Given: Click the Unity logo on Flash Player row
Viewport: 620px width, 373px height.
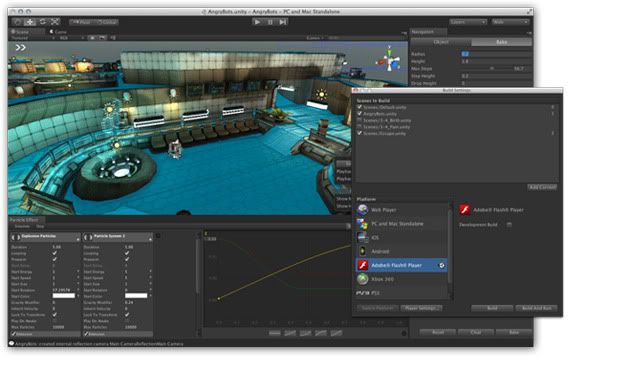Looking at the screenshot, I should coord(442,265).
